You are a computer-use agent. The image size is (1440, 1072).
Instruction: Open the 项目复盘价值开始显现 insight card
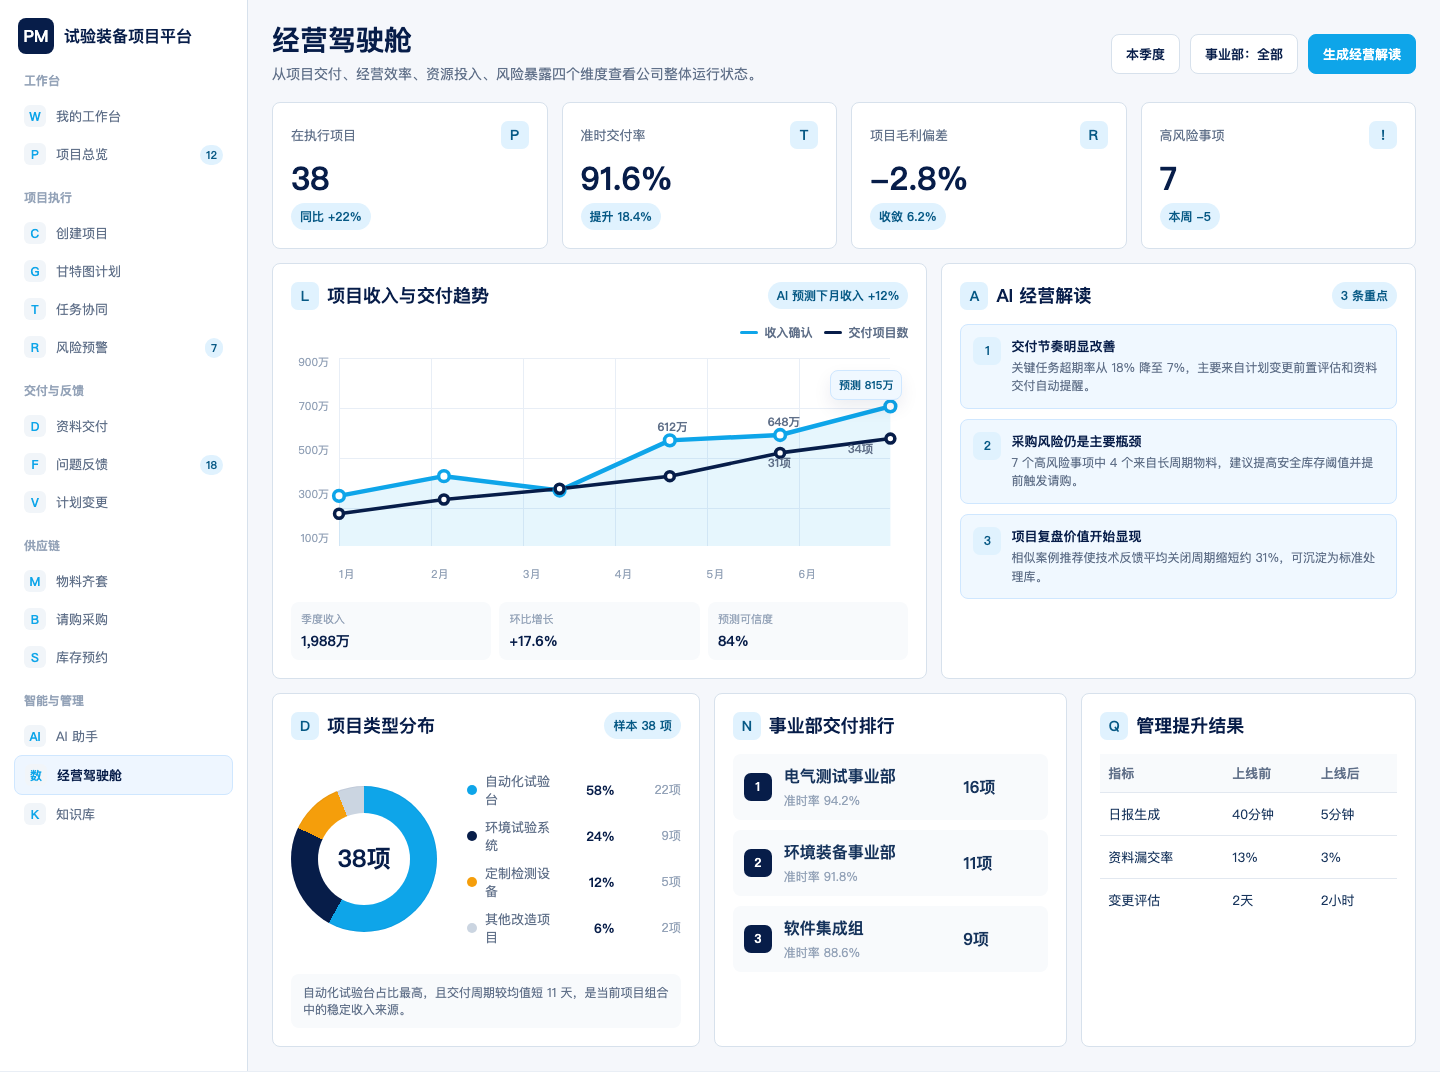coord(1178,556)
